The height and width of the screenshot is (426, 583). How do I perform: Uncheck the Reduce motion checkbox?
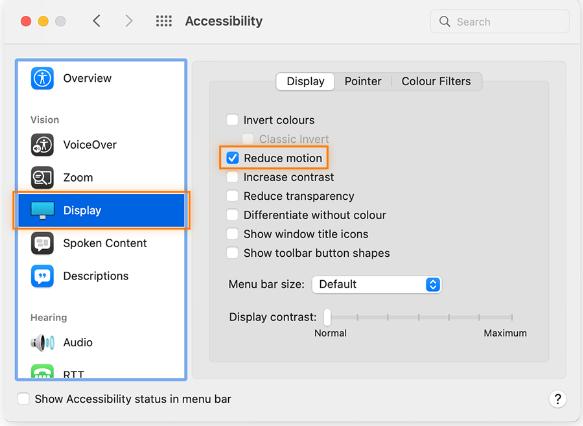232,158
